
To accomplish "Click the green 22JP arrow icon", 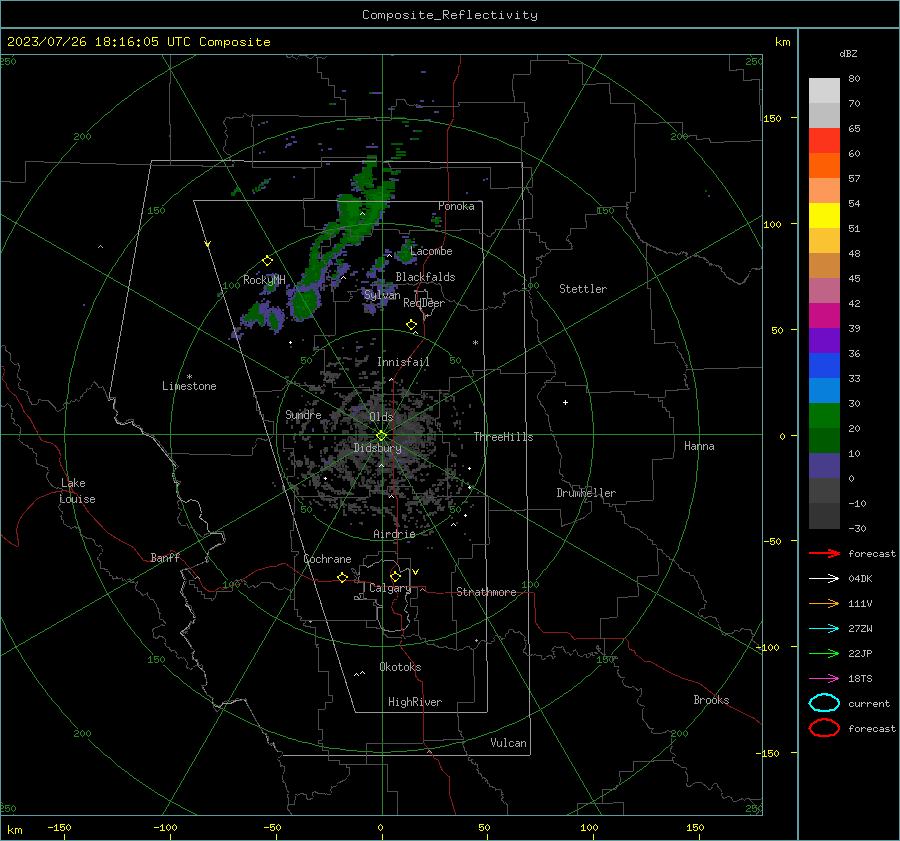I will [x=824, y=653].
